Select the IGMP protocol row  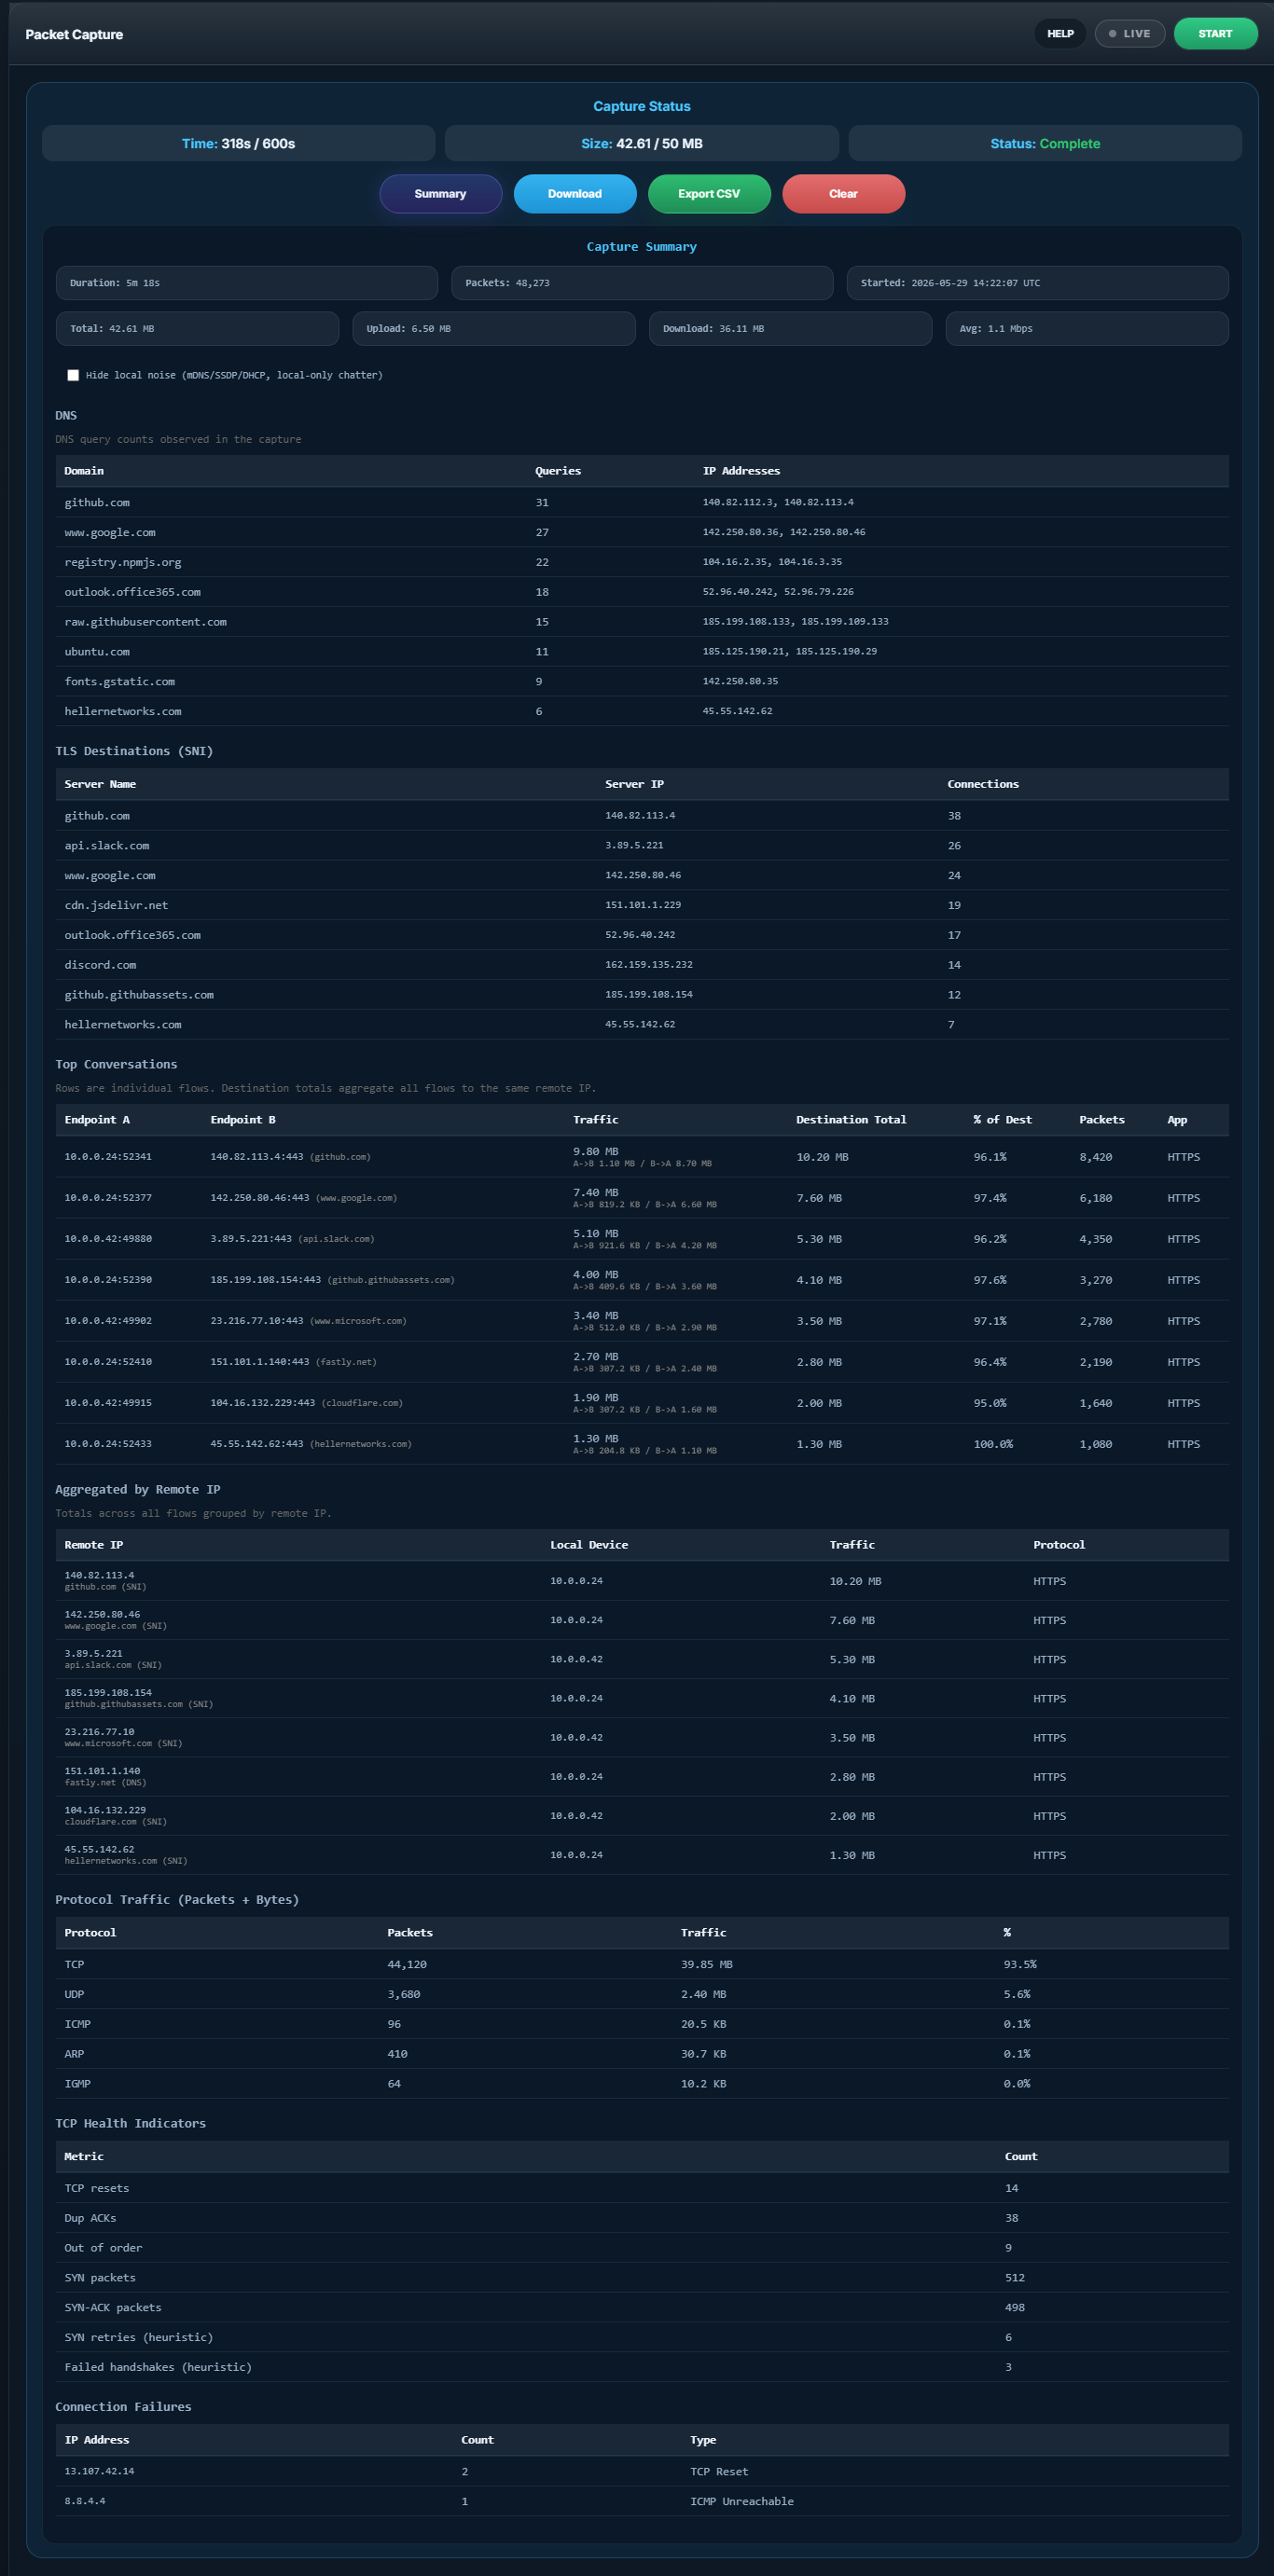point(642,2084)
